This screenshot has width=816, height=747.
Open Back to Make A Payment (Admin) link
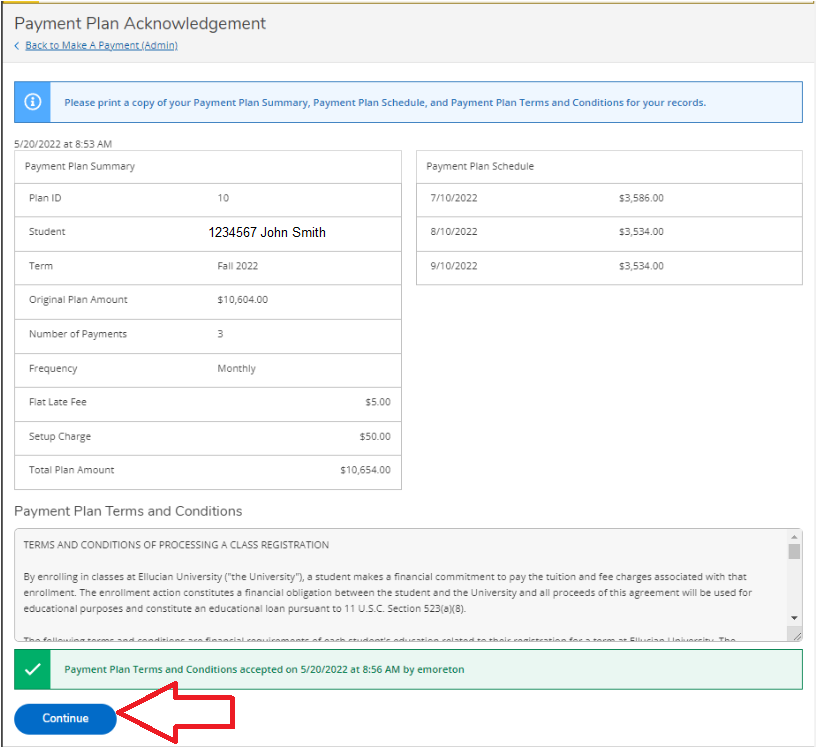(x=101, y=45)
